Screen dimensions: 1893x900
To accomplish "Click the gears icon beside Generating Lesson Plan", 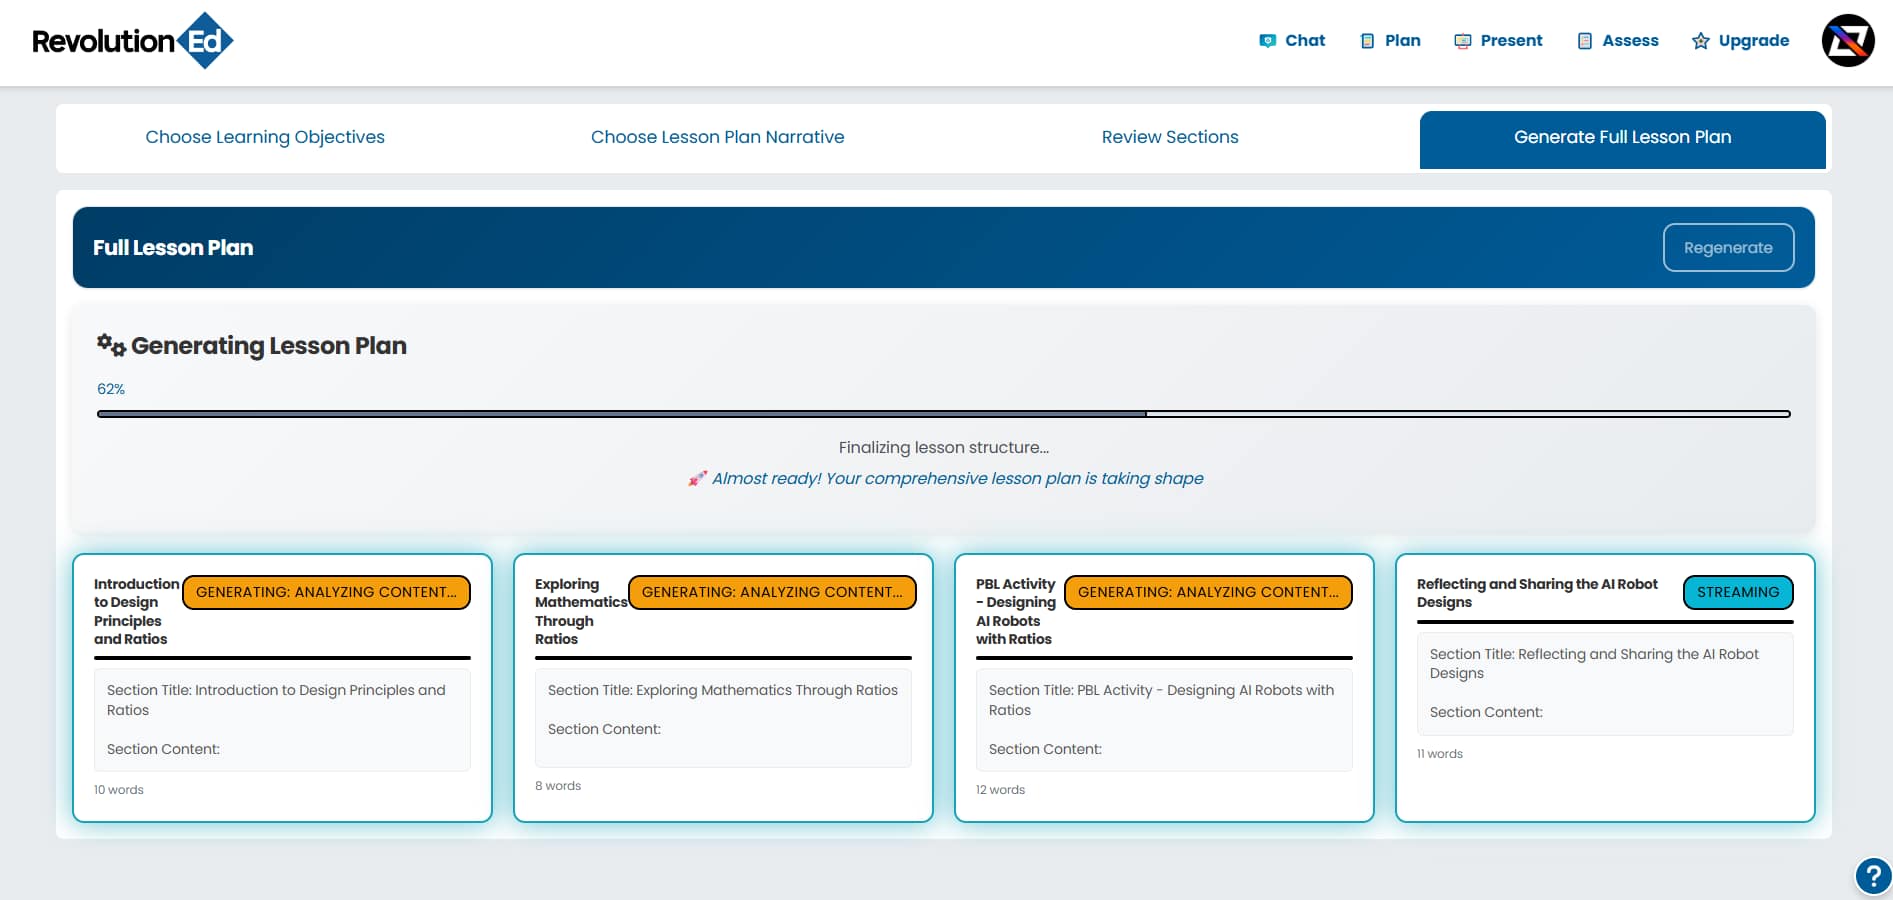I will point(110,343).
